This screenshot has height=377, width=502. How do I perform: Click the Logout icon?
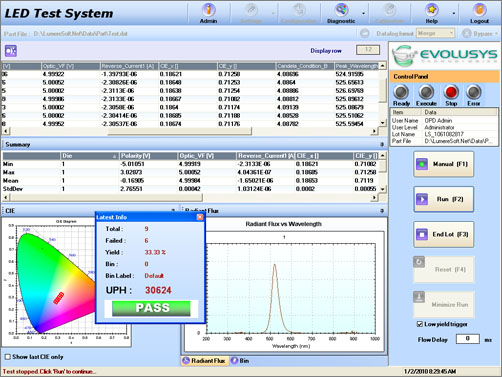click(479, 10)
